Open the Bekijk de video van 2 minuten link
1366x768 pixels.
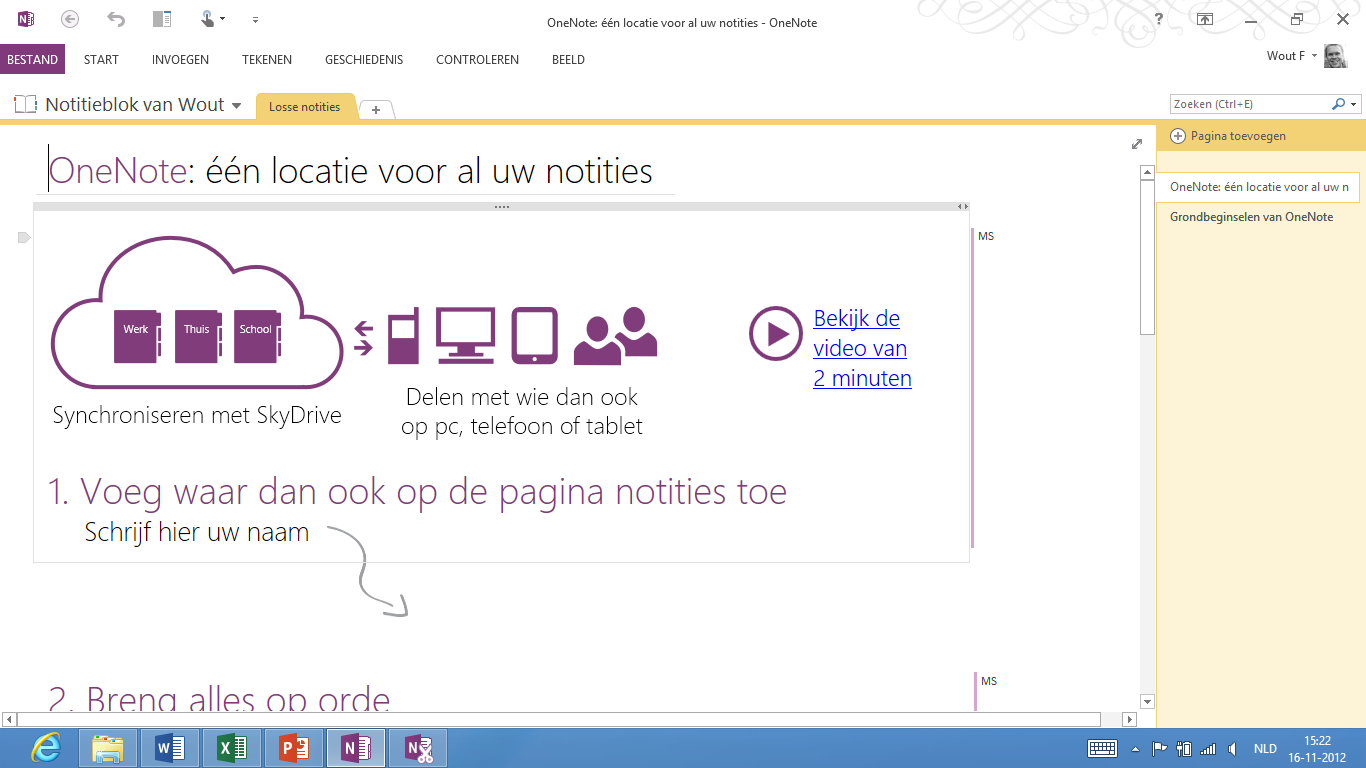862,348
